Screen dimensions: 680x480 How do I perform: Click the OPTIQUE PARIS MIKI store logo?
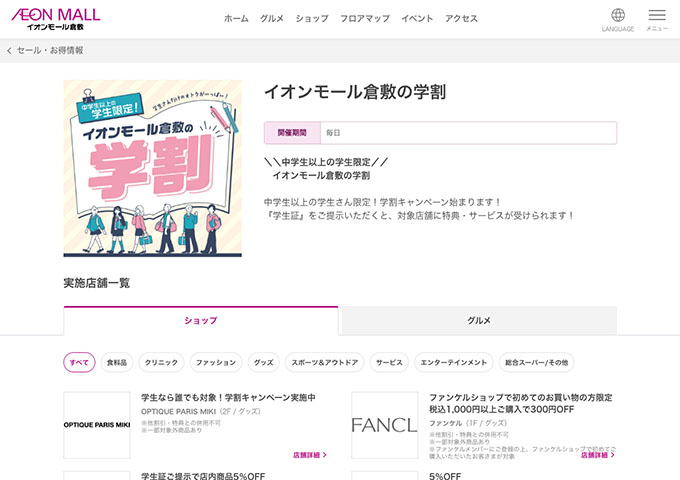(97, 425)
